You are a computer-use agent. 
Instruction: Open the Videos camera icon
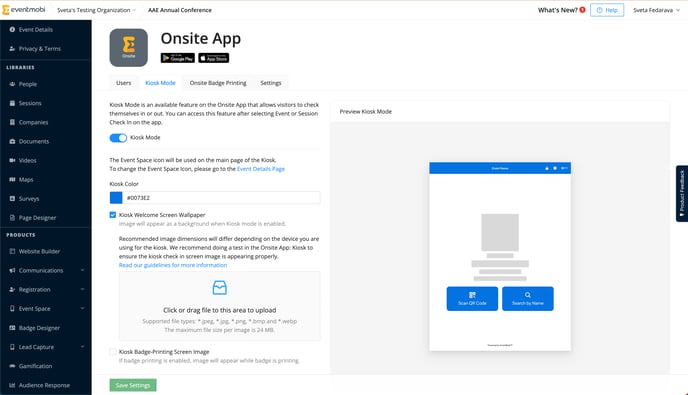(x=12, y=160)
